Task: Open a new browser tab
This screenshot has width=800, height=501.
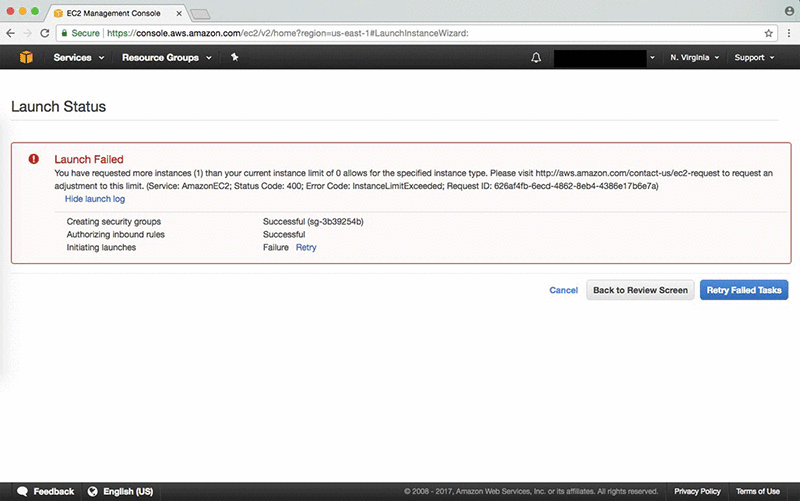Action: [200, 14]
